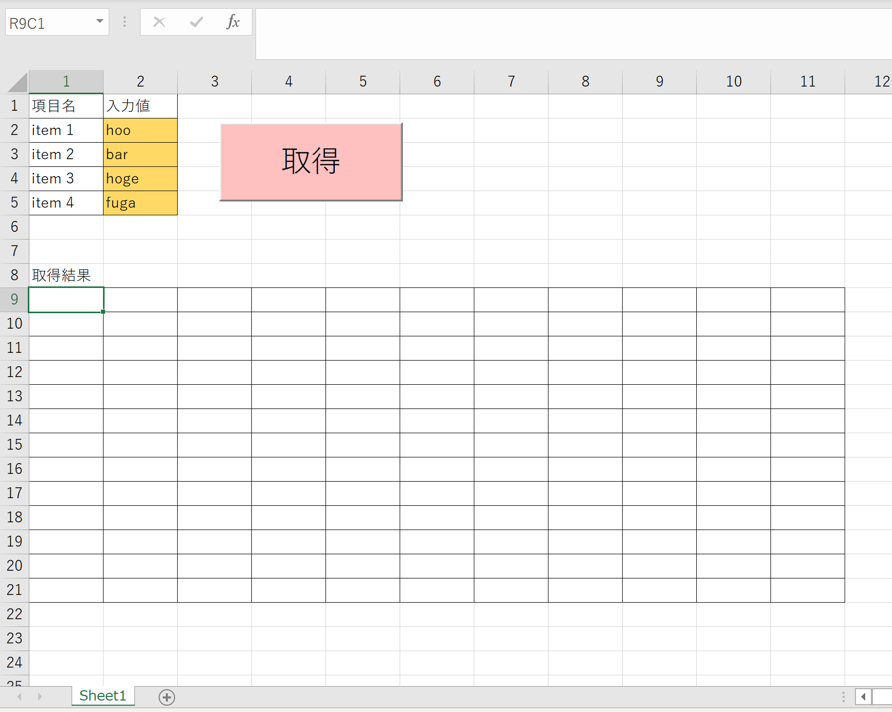Select column header 3
892x712 pixels.
214,82
